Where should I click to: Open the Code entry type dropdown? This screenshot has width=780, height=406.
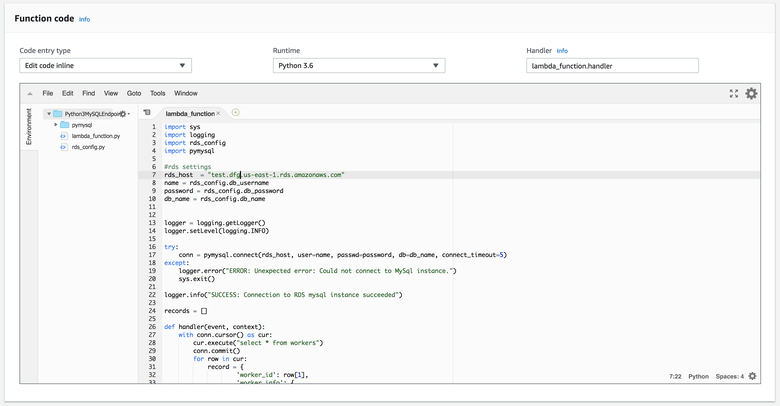coord(105,66)
